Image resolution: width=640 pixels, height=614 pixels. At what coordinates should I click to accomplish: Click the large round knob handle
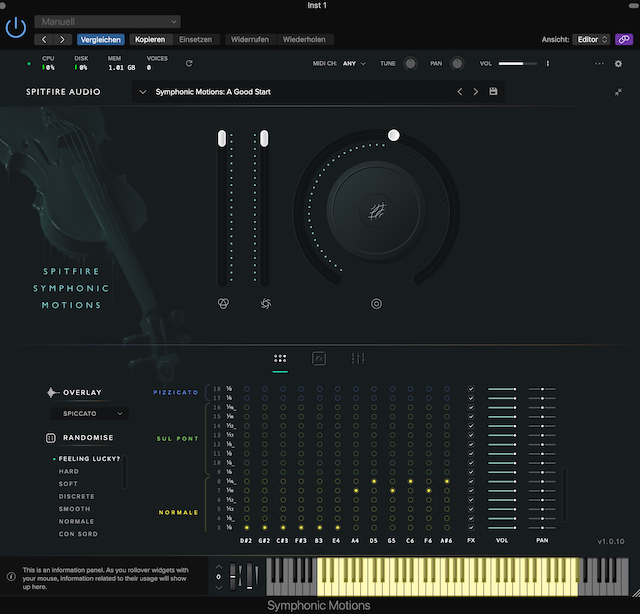[x=393, y=135]
